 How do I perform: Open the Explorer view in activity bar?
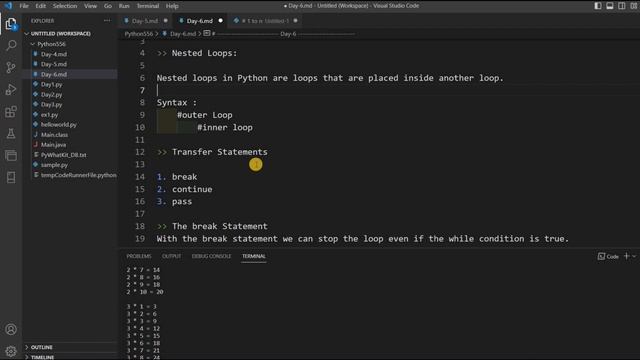[11, 24]
